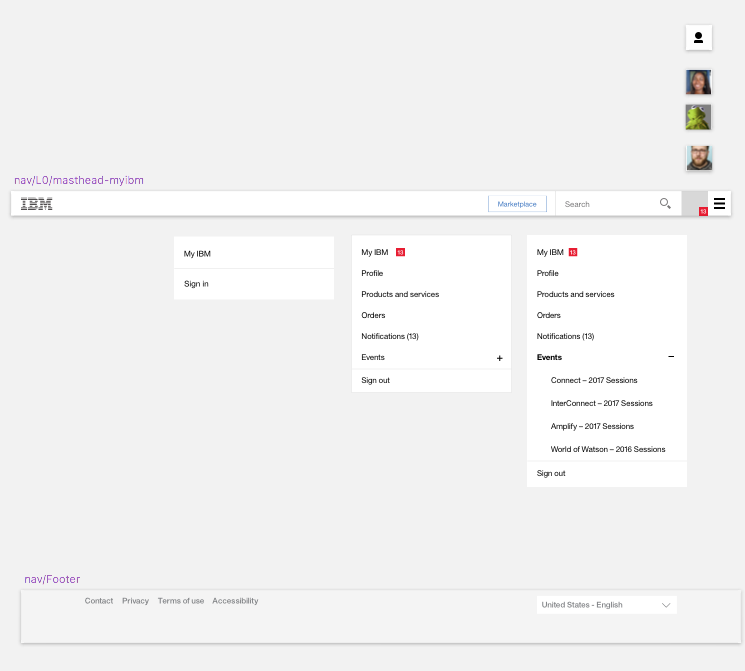Select the woman's profile photo avatar
The image size is (745, 671).
coord(698,82)
